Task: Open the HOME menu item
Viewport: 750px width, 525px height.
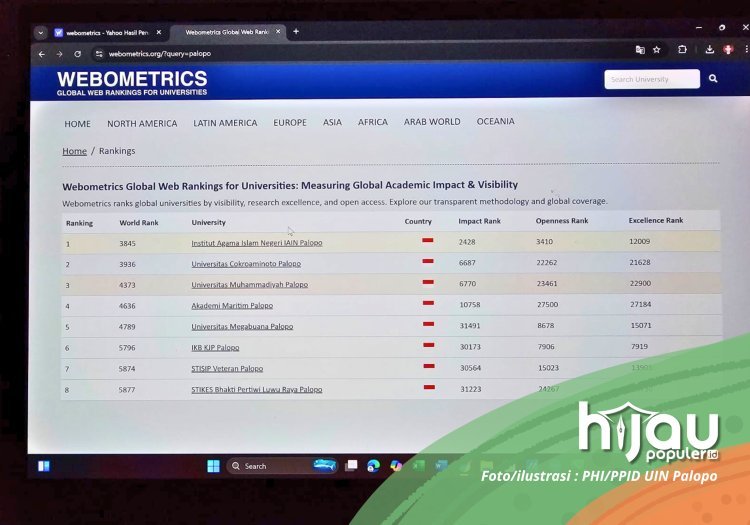Action: 77,124
